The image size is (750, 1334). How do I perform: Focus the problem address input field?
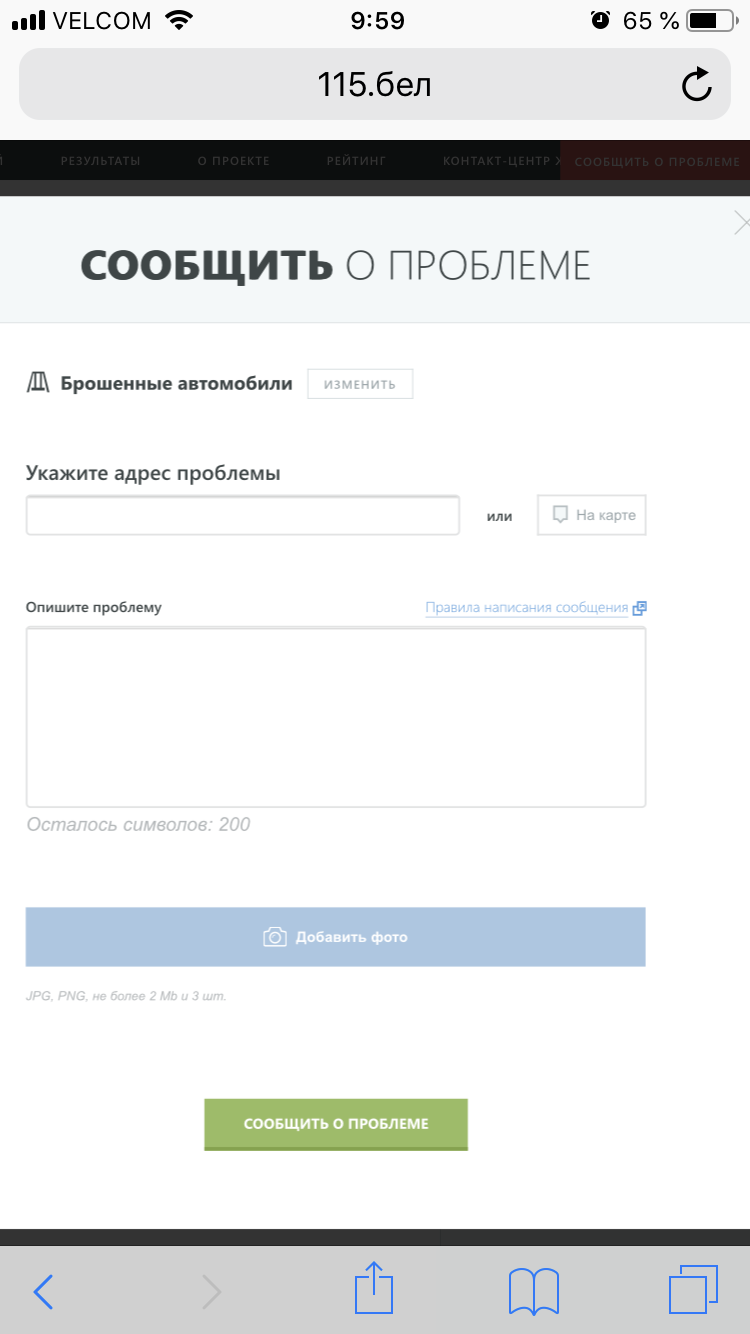click(x=243, y=516)
